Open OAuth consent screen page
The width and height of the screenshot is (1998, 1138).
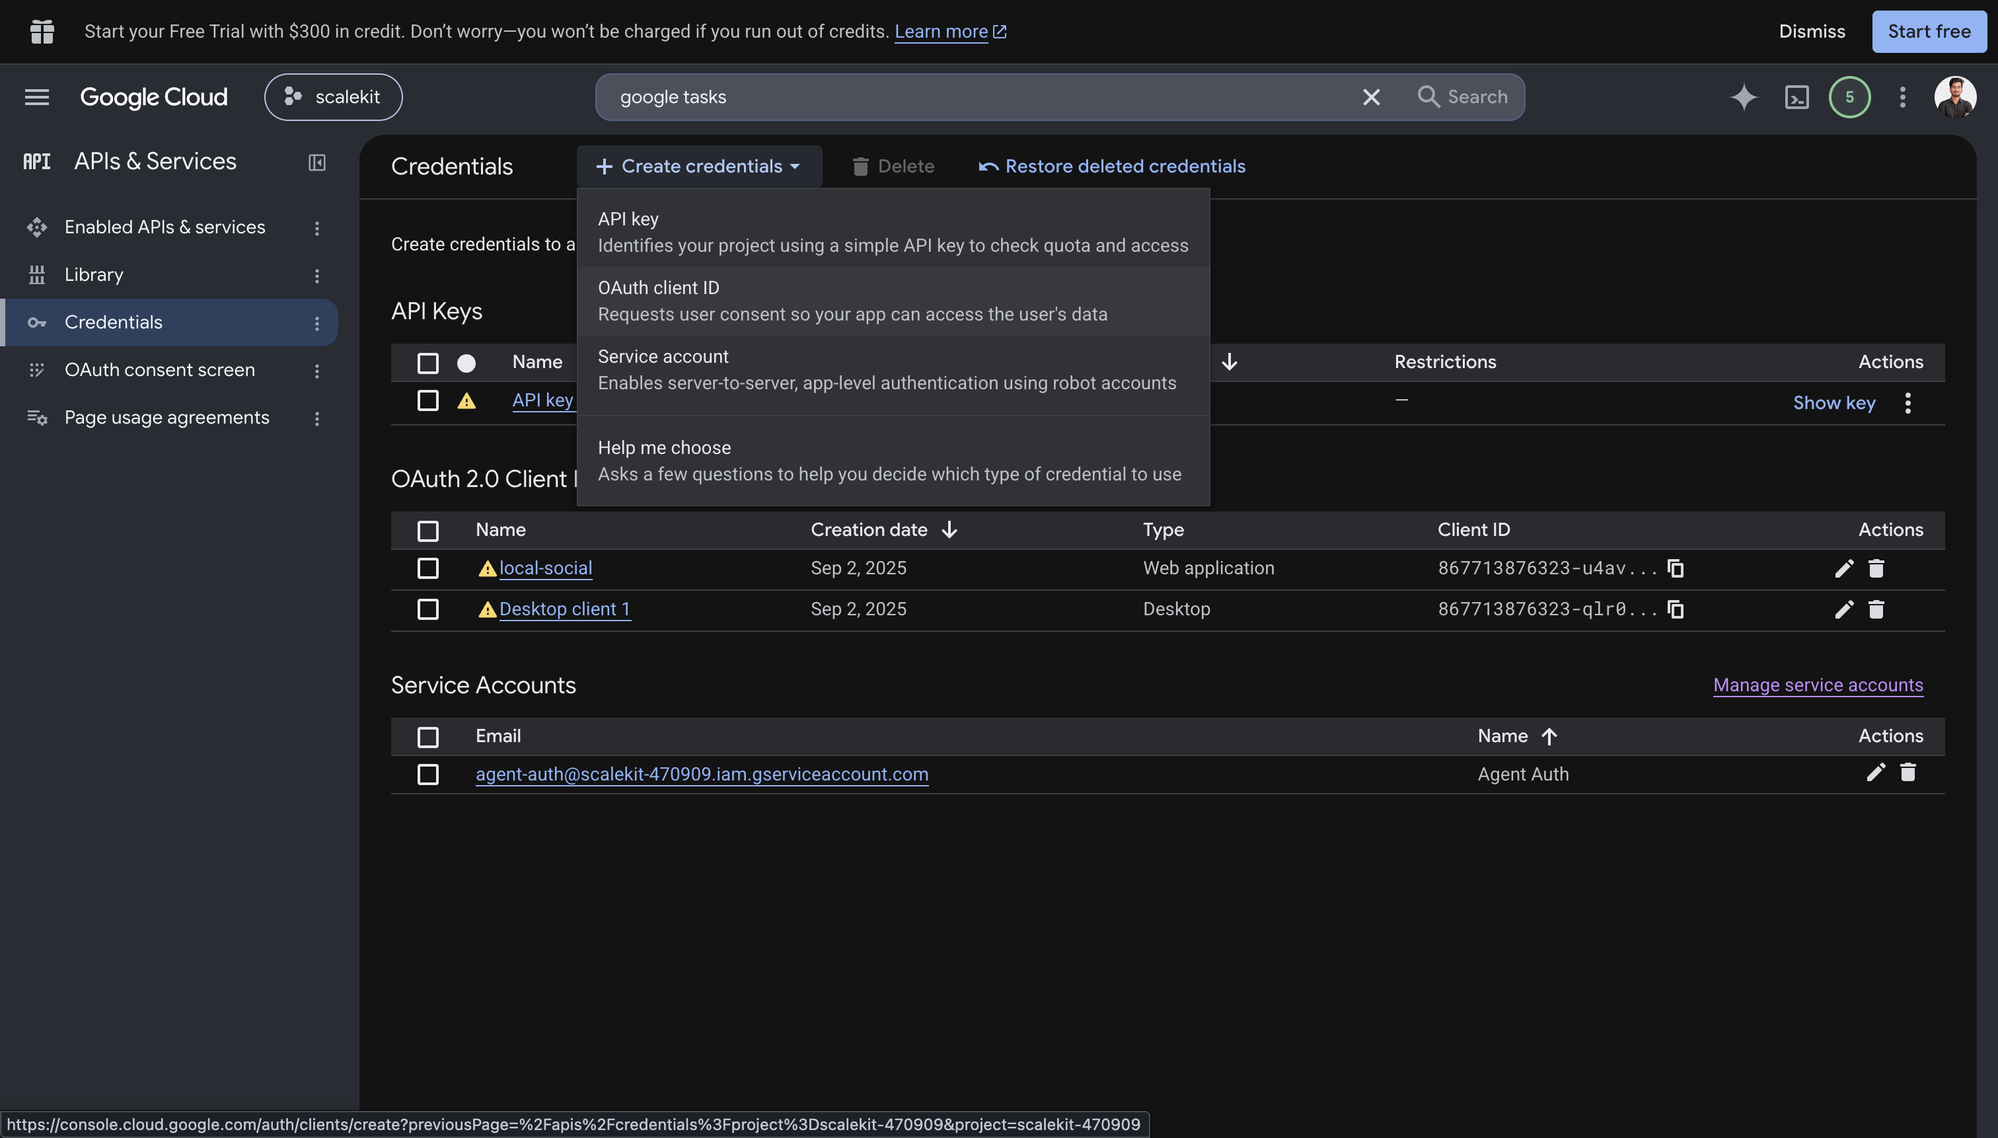[160, 369]
